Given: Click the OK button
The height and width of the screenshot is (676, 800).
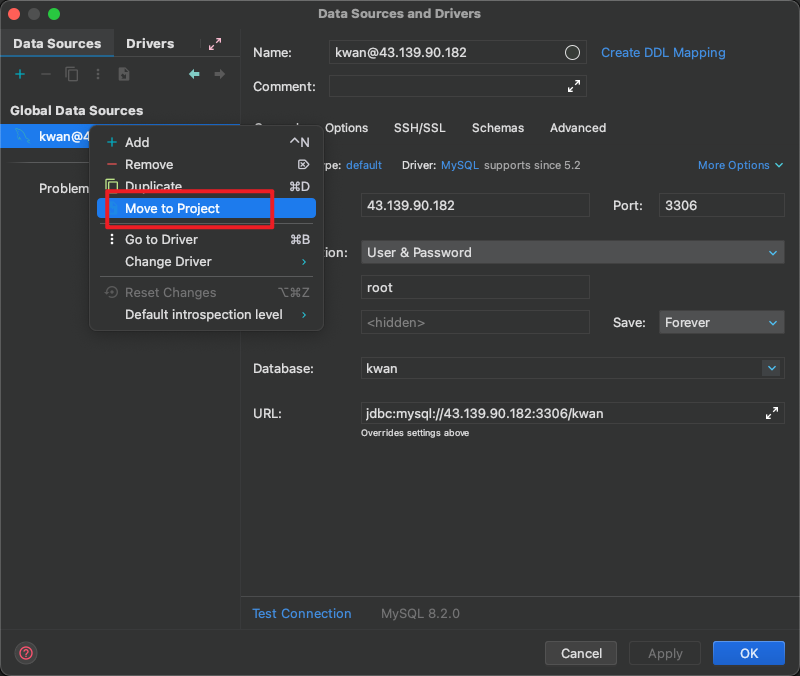Looking at the screenshot, I should [x=748, y=653].
